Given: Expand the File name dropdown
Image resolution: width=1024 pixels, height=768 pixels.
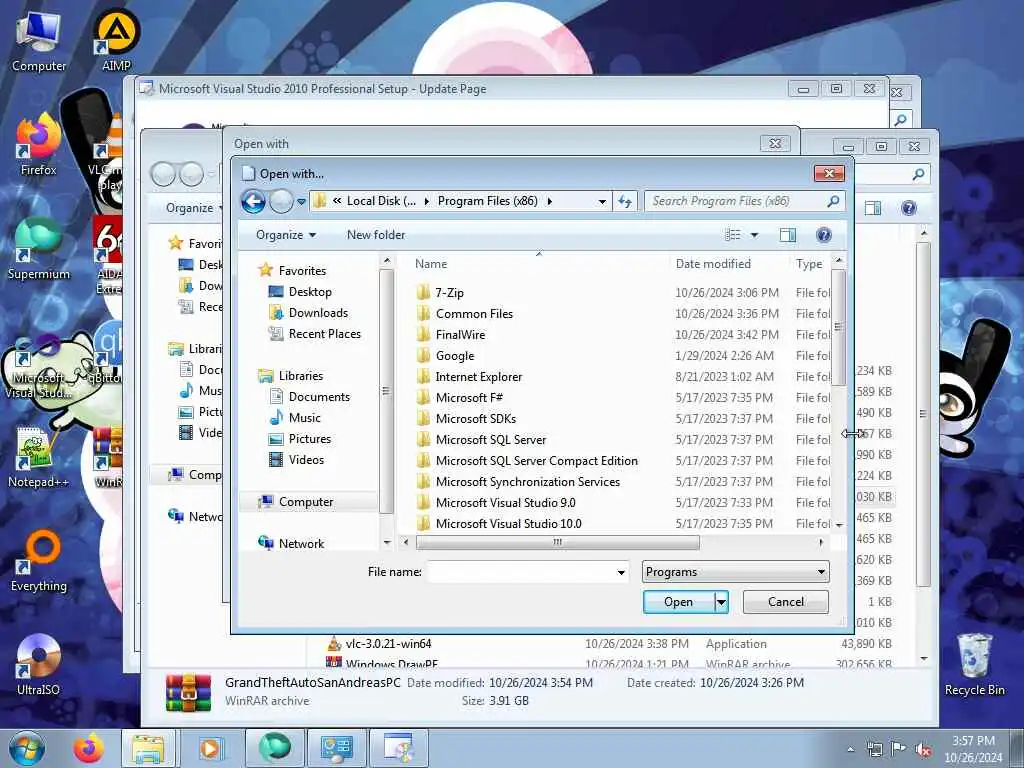Looking at the screenshot, I should [620, 573].
